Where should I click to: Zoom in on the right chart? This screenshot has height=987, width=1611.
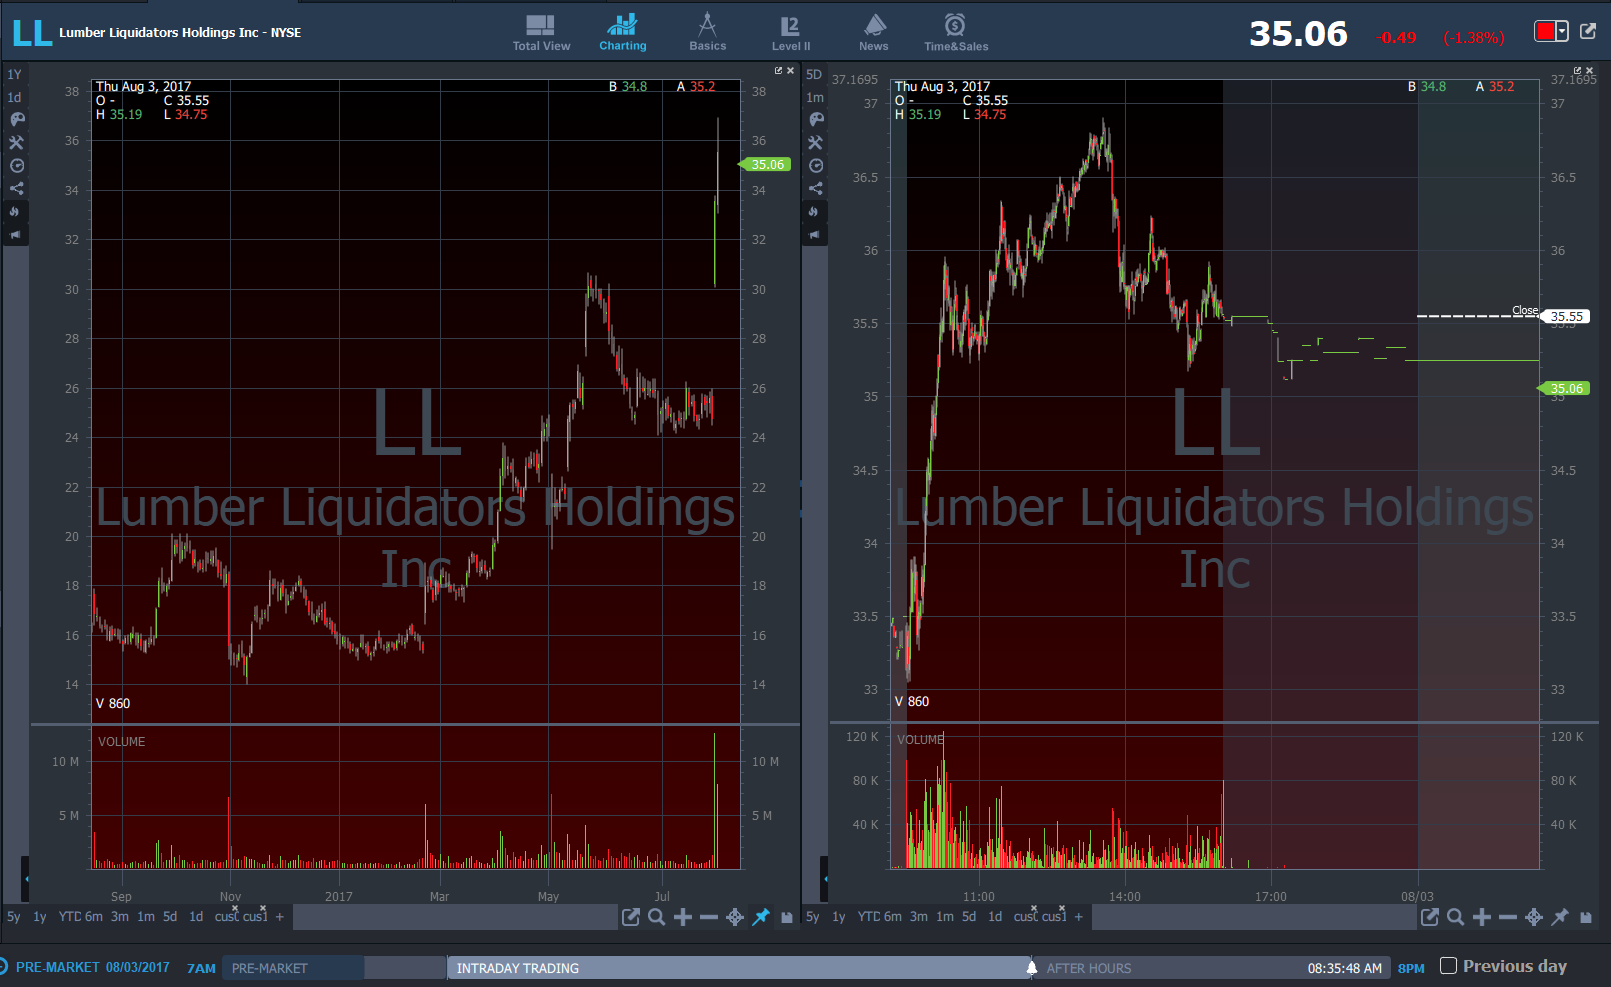(x=1482, y=917)
